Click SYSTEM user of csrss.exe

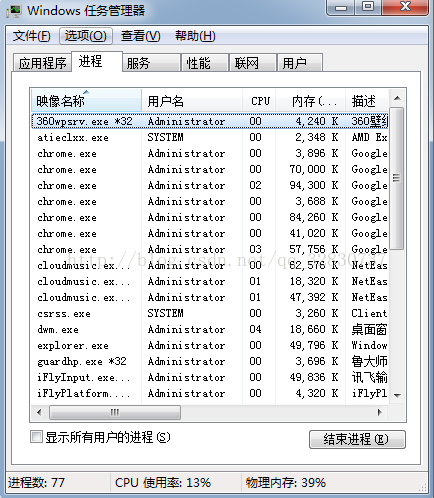pos(165,313)
